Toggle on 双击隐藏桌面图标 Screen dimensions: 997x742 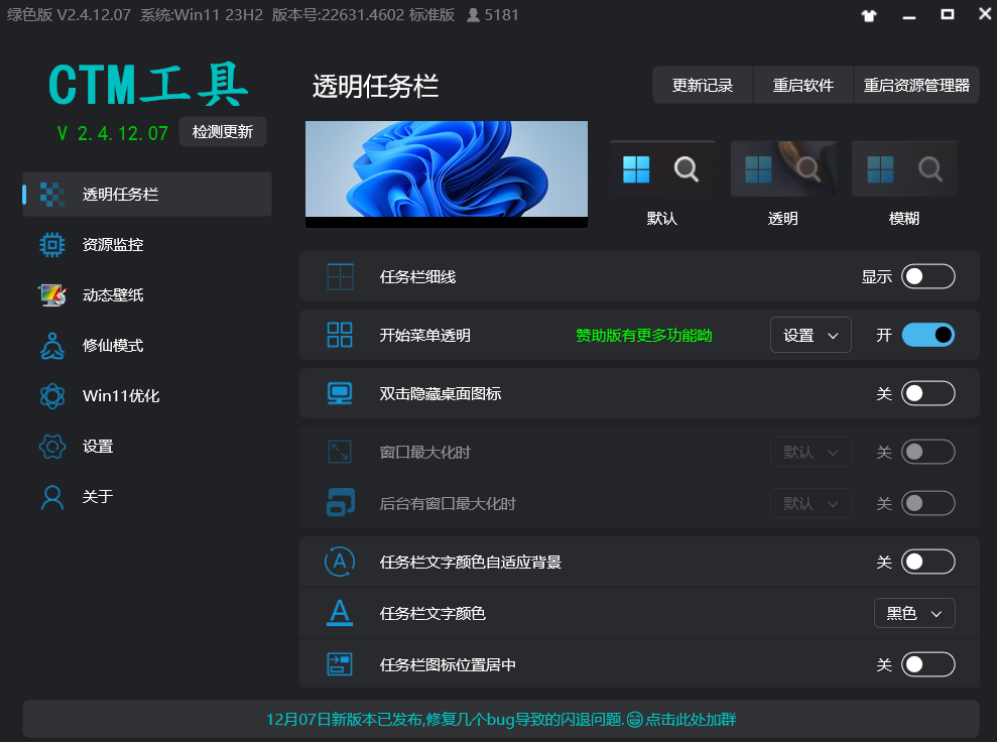[x=928, y=393]
